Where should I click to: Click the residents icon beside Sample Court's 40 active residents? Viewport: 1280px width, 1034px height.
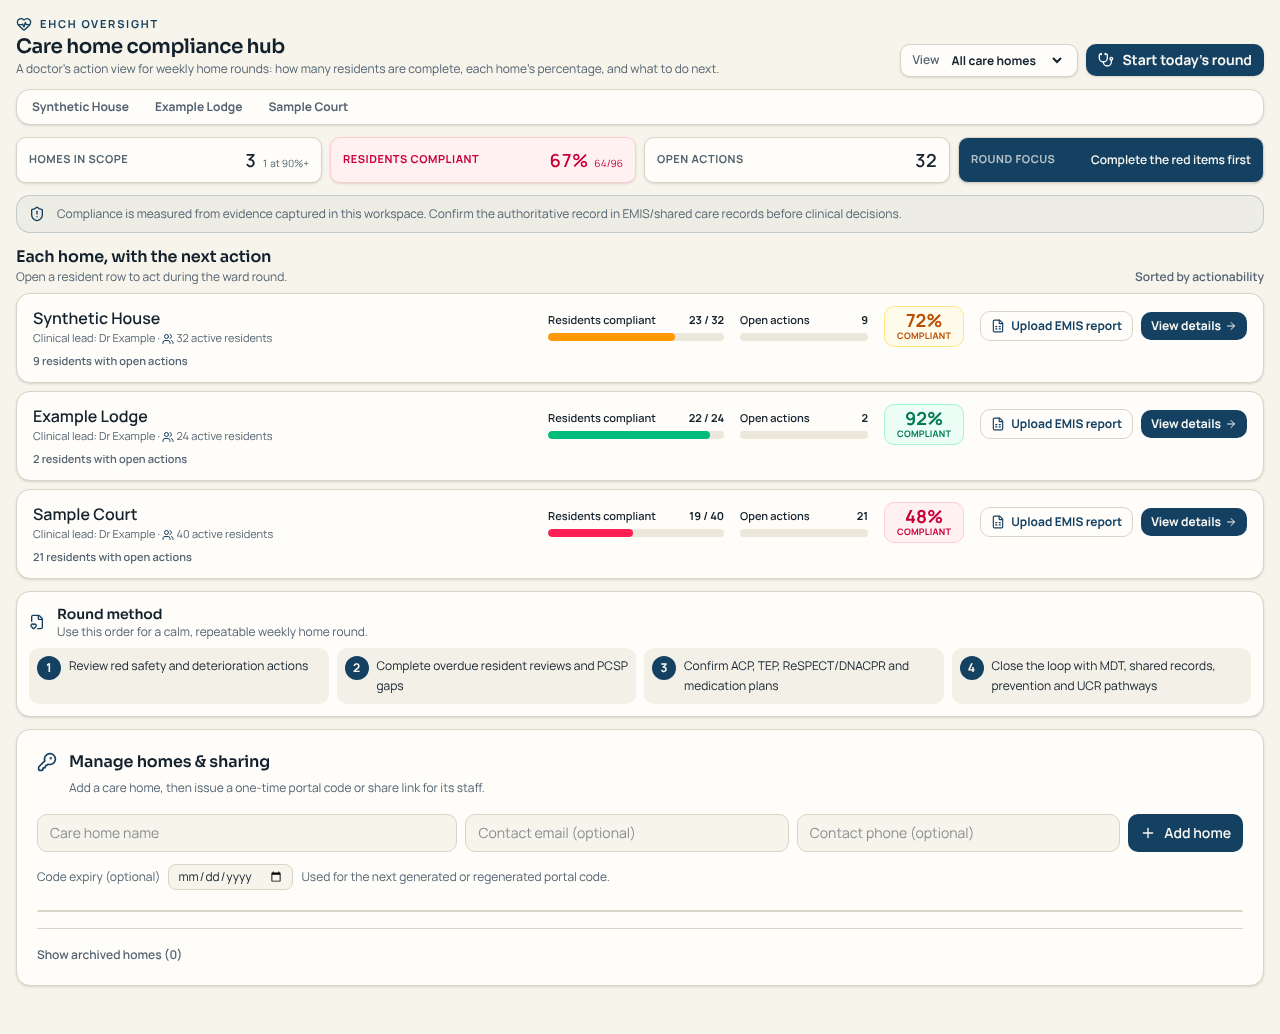click(x=168, y=535)
